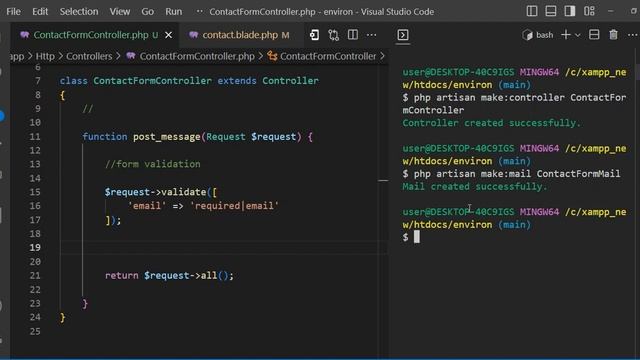Close the ContactFormController.php tab

click(168, 35)
